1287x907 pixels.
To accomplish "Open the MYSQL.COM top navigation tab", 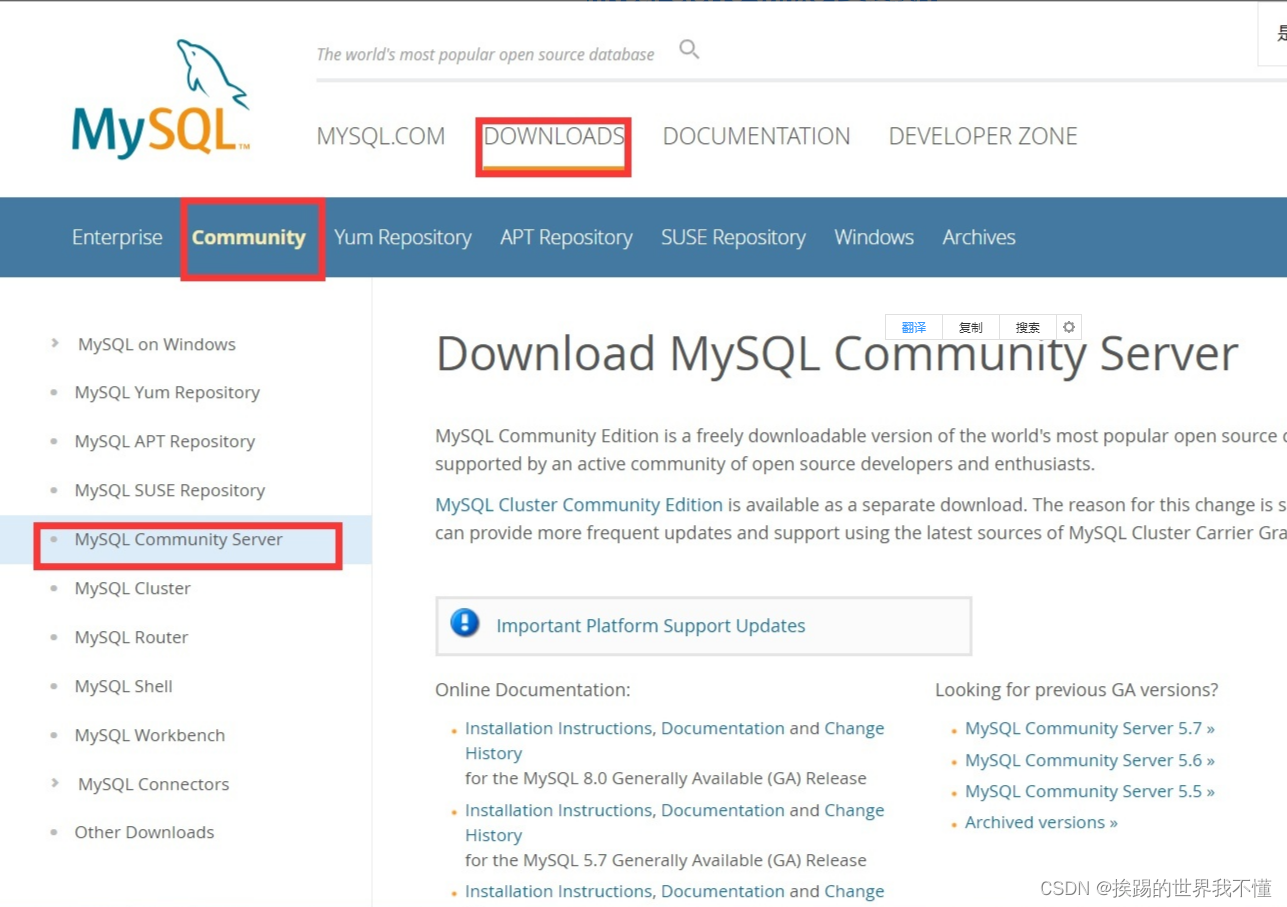I will tap(381, 136).
